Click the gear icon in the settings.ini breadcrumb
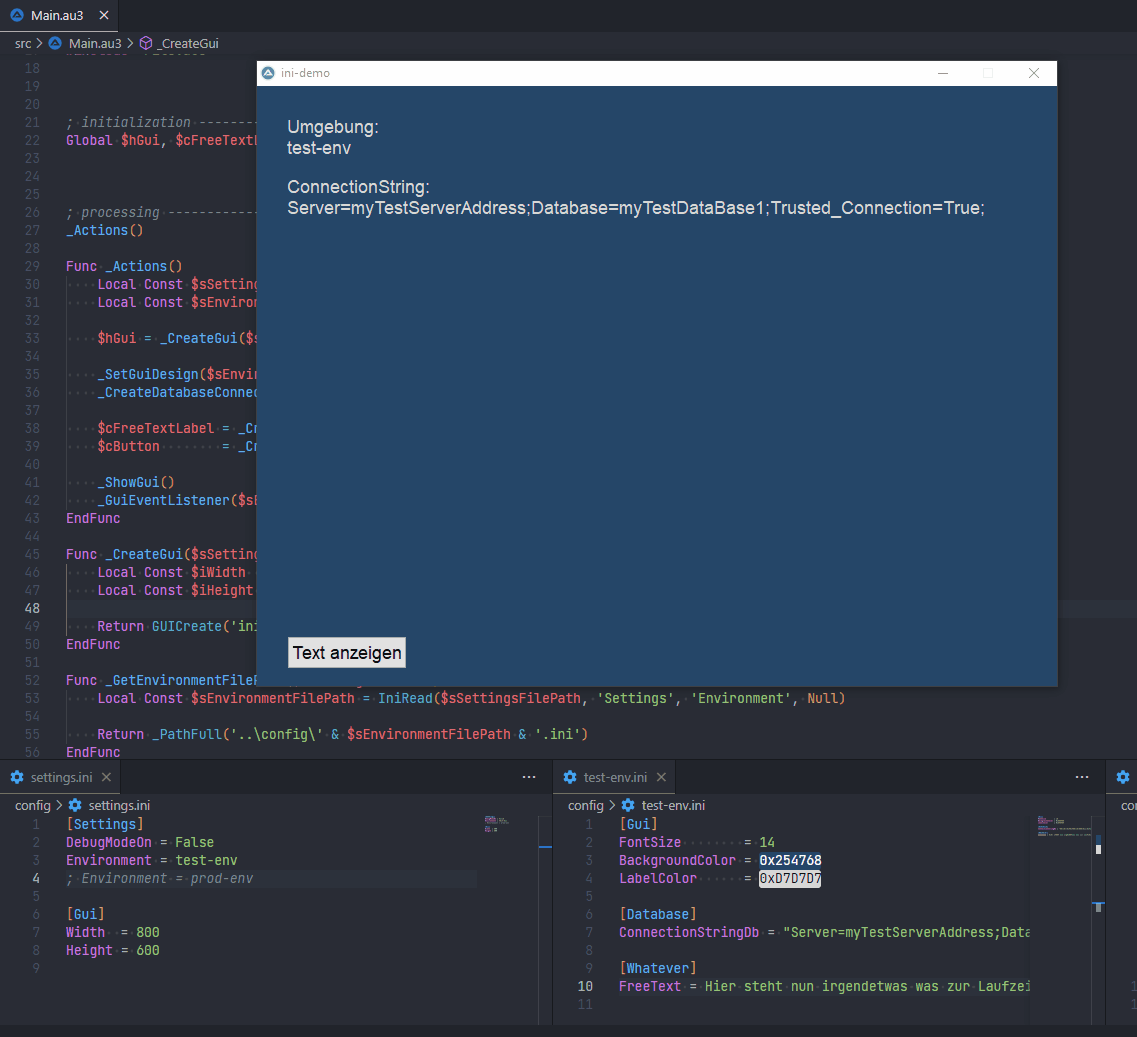The image size is (1137, 1037). 75,805
